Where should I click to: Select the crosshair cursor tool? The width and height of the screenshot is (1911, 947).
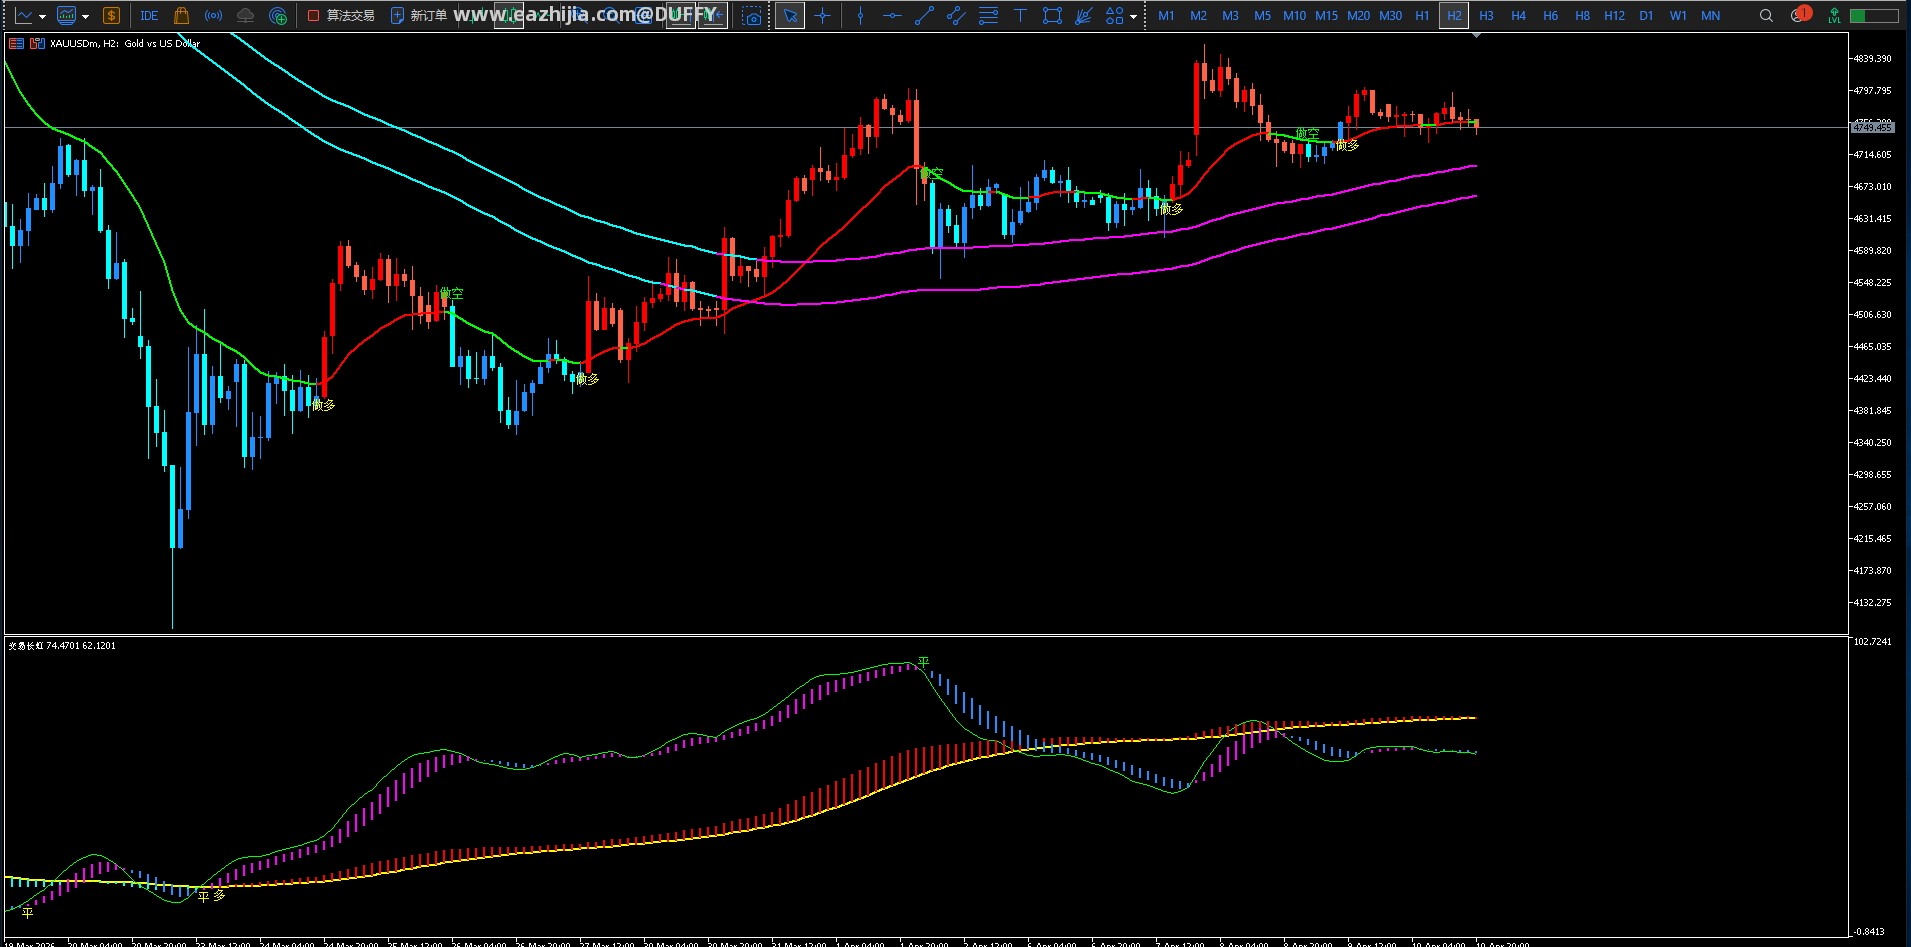click(822, 16)
